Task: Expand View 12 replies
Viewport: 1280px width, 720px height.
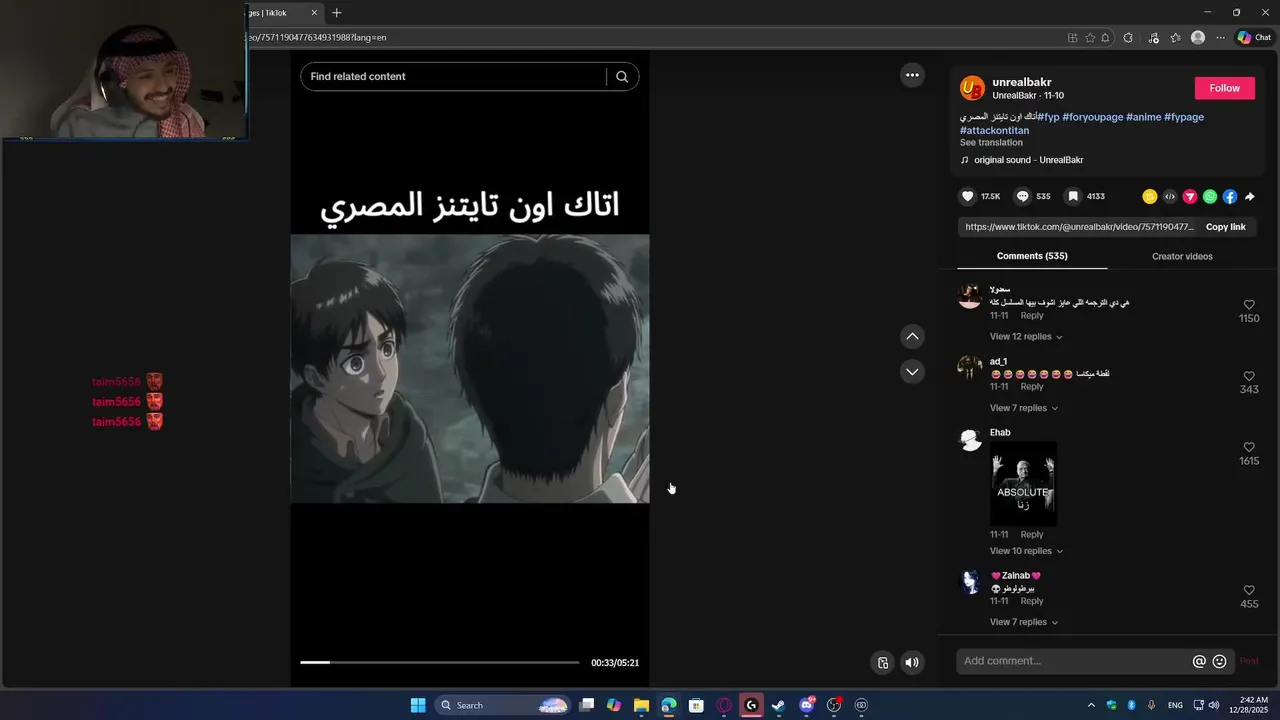Action: point(1026,337)
